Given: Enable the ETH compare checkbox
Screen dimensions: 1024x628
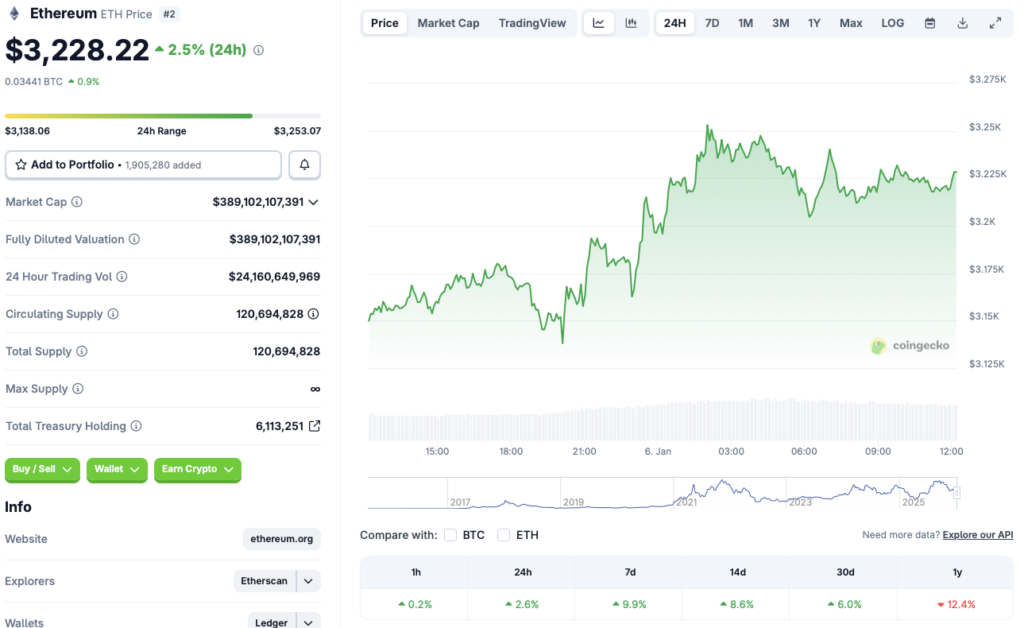Looking at the screenshot, I should click(x=503, y=535).
